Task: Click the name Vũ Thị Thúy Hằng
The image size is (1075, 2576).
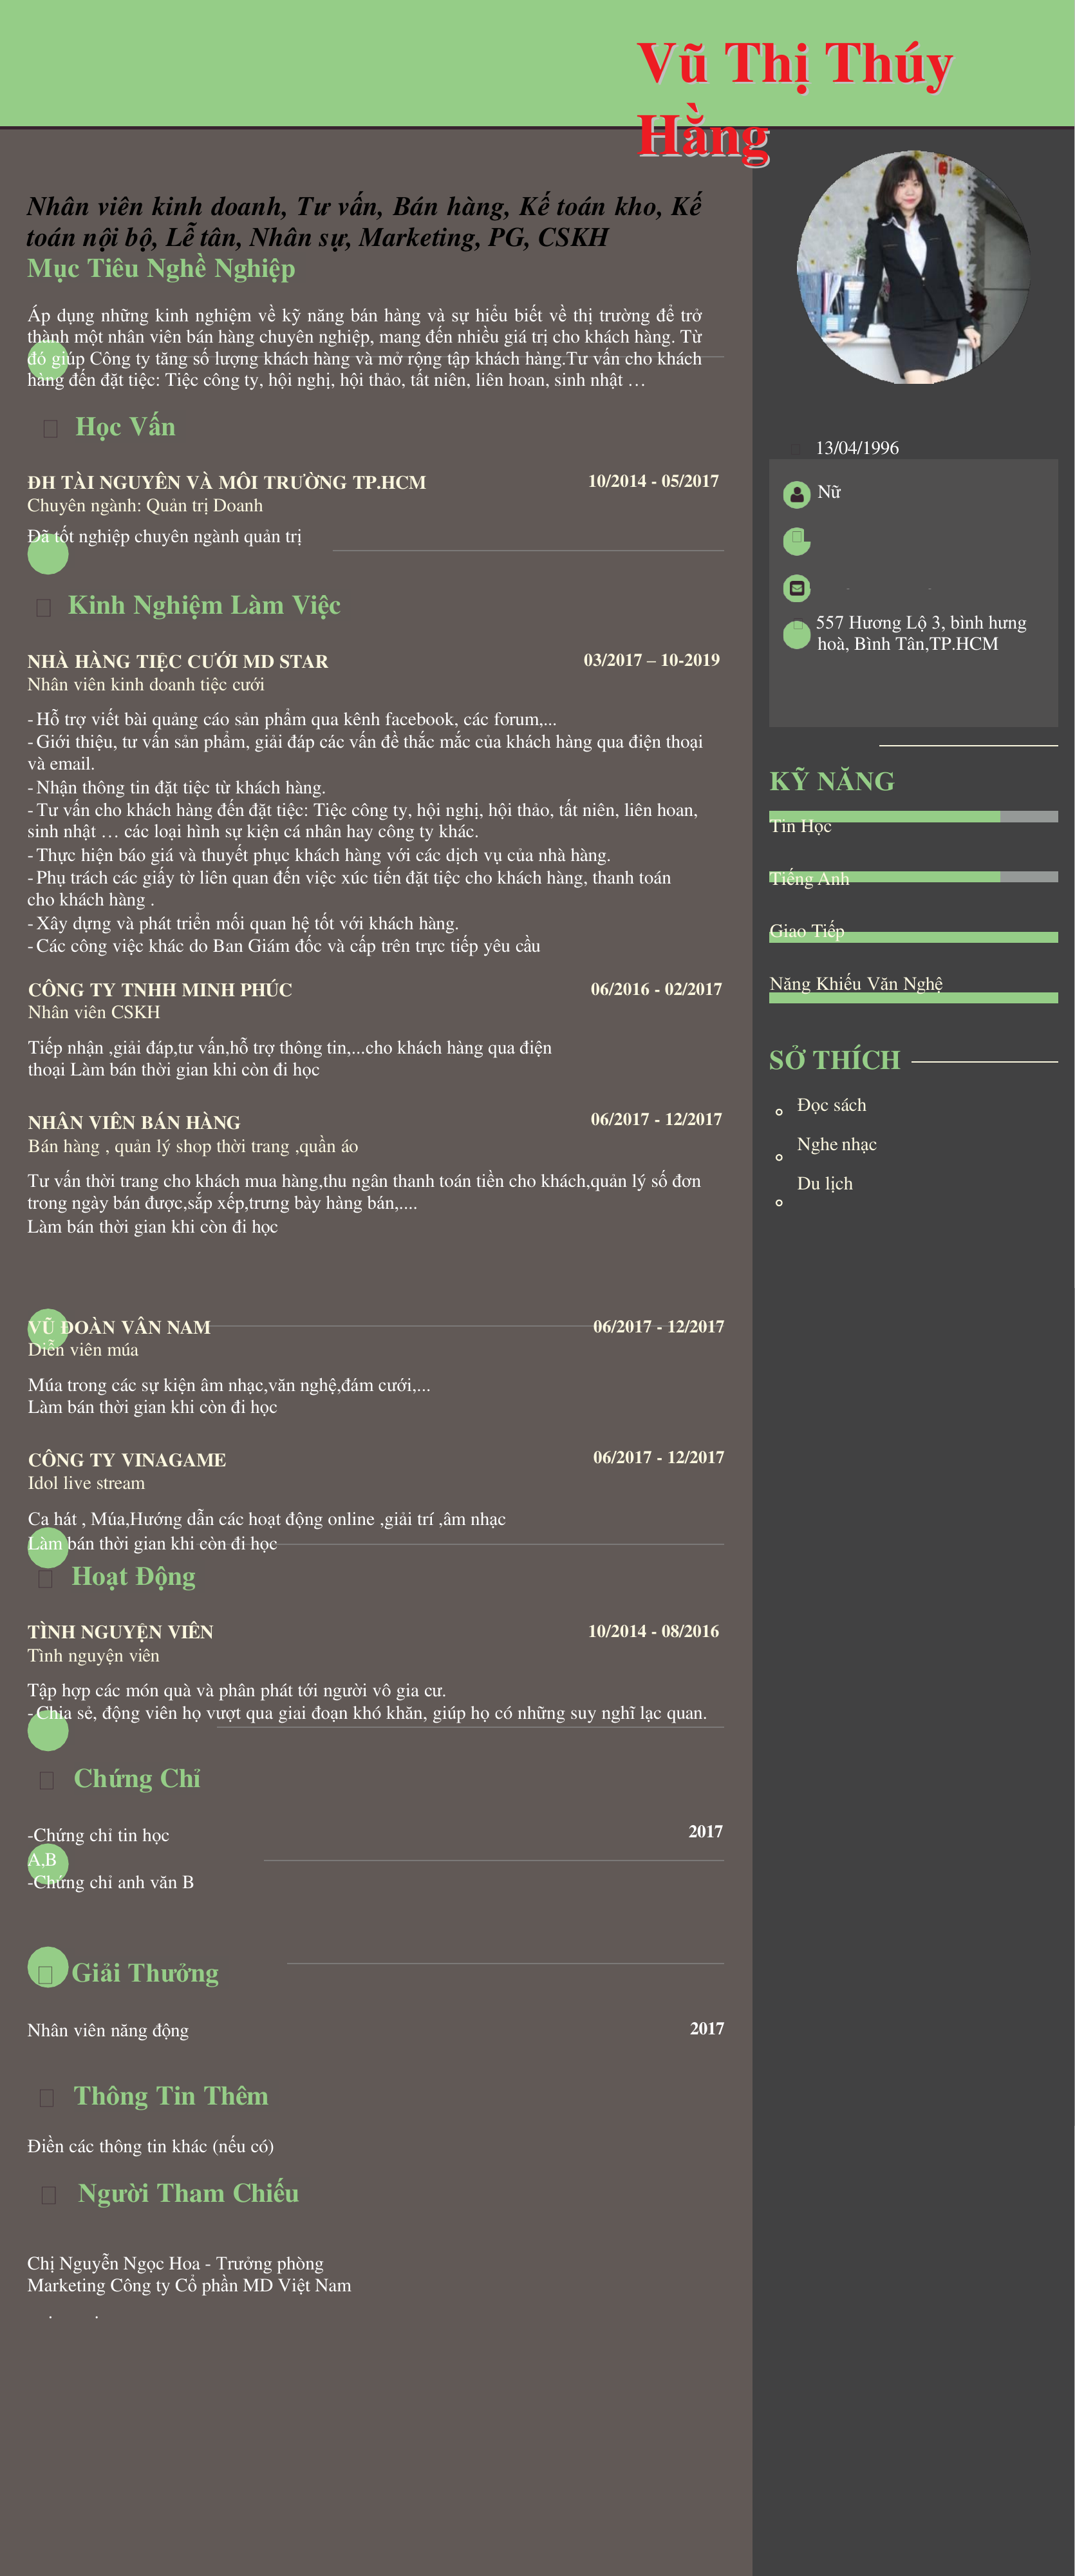Action: [794, 98]
